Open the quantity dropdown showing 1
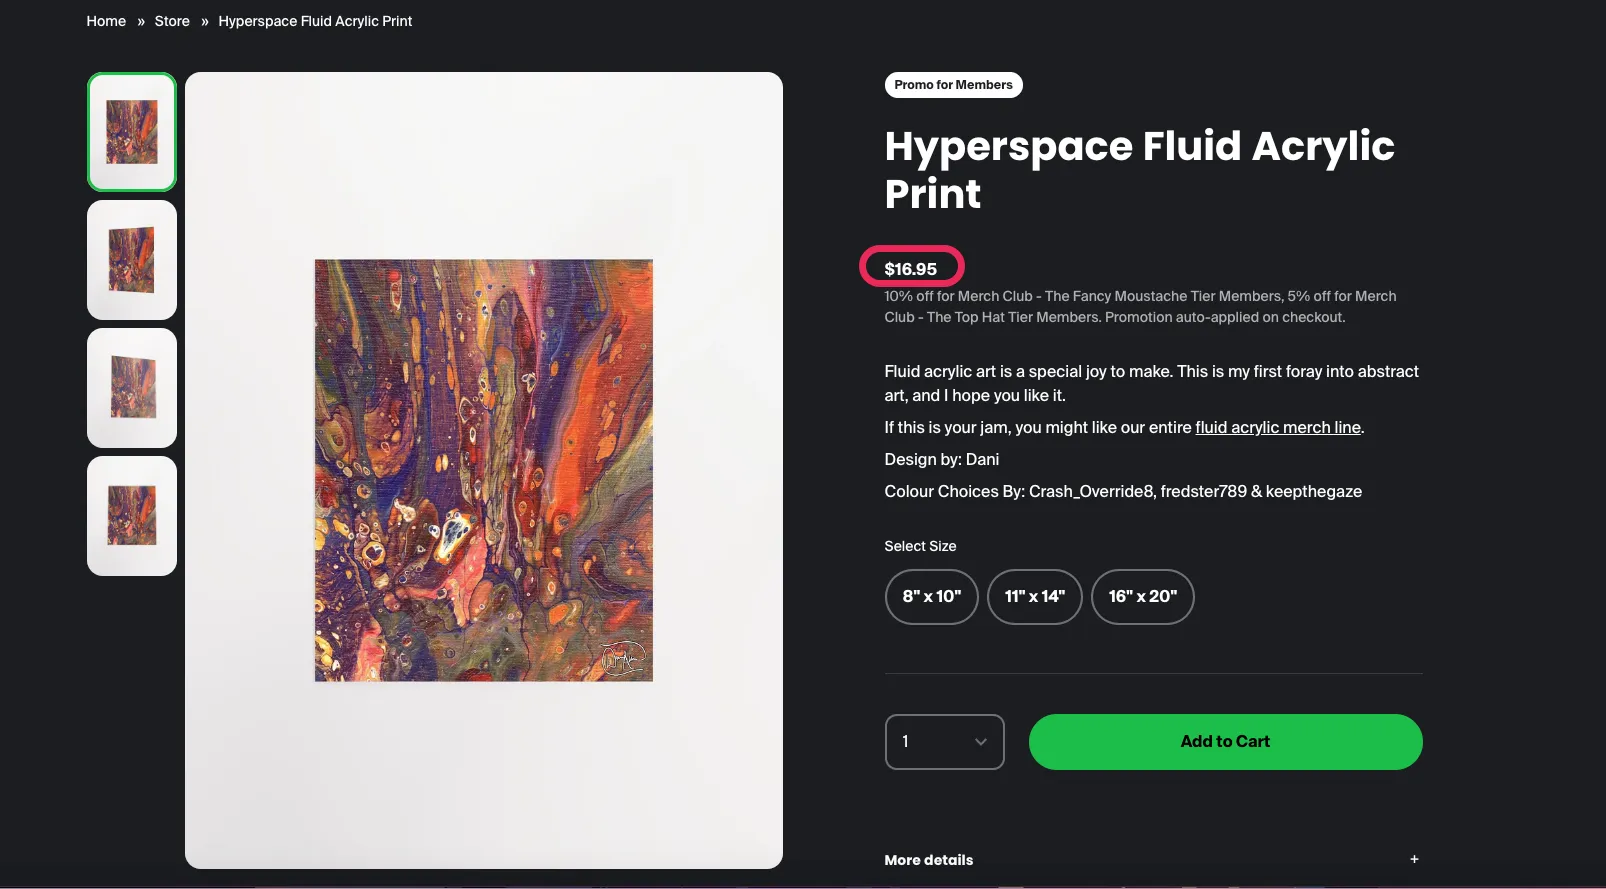Screen dimensions: 1606x889 (944, 742)
